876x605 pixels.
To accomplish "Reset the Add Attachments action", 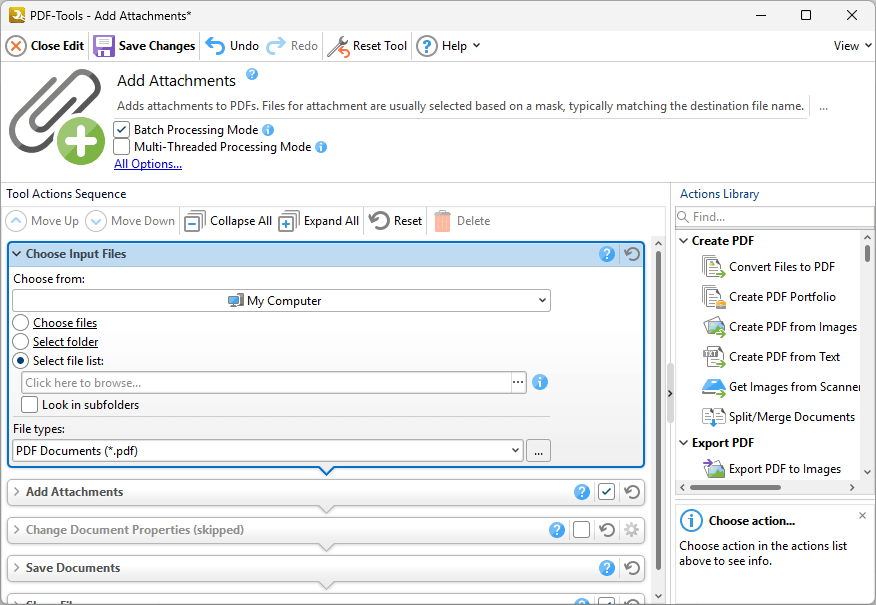I will click(x=632, y=492).
